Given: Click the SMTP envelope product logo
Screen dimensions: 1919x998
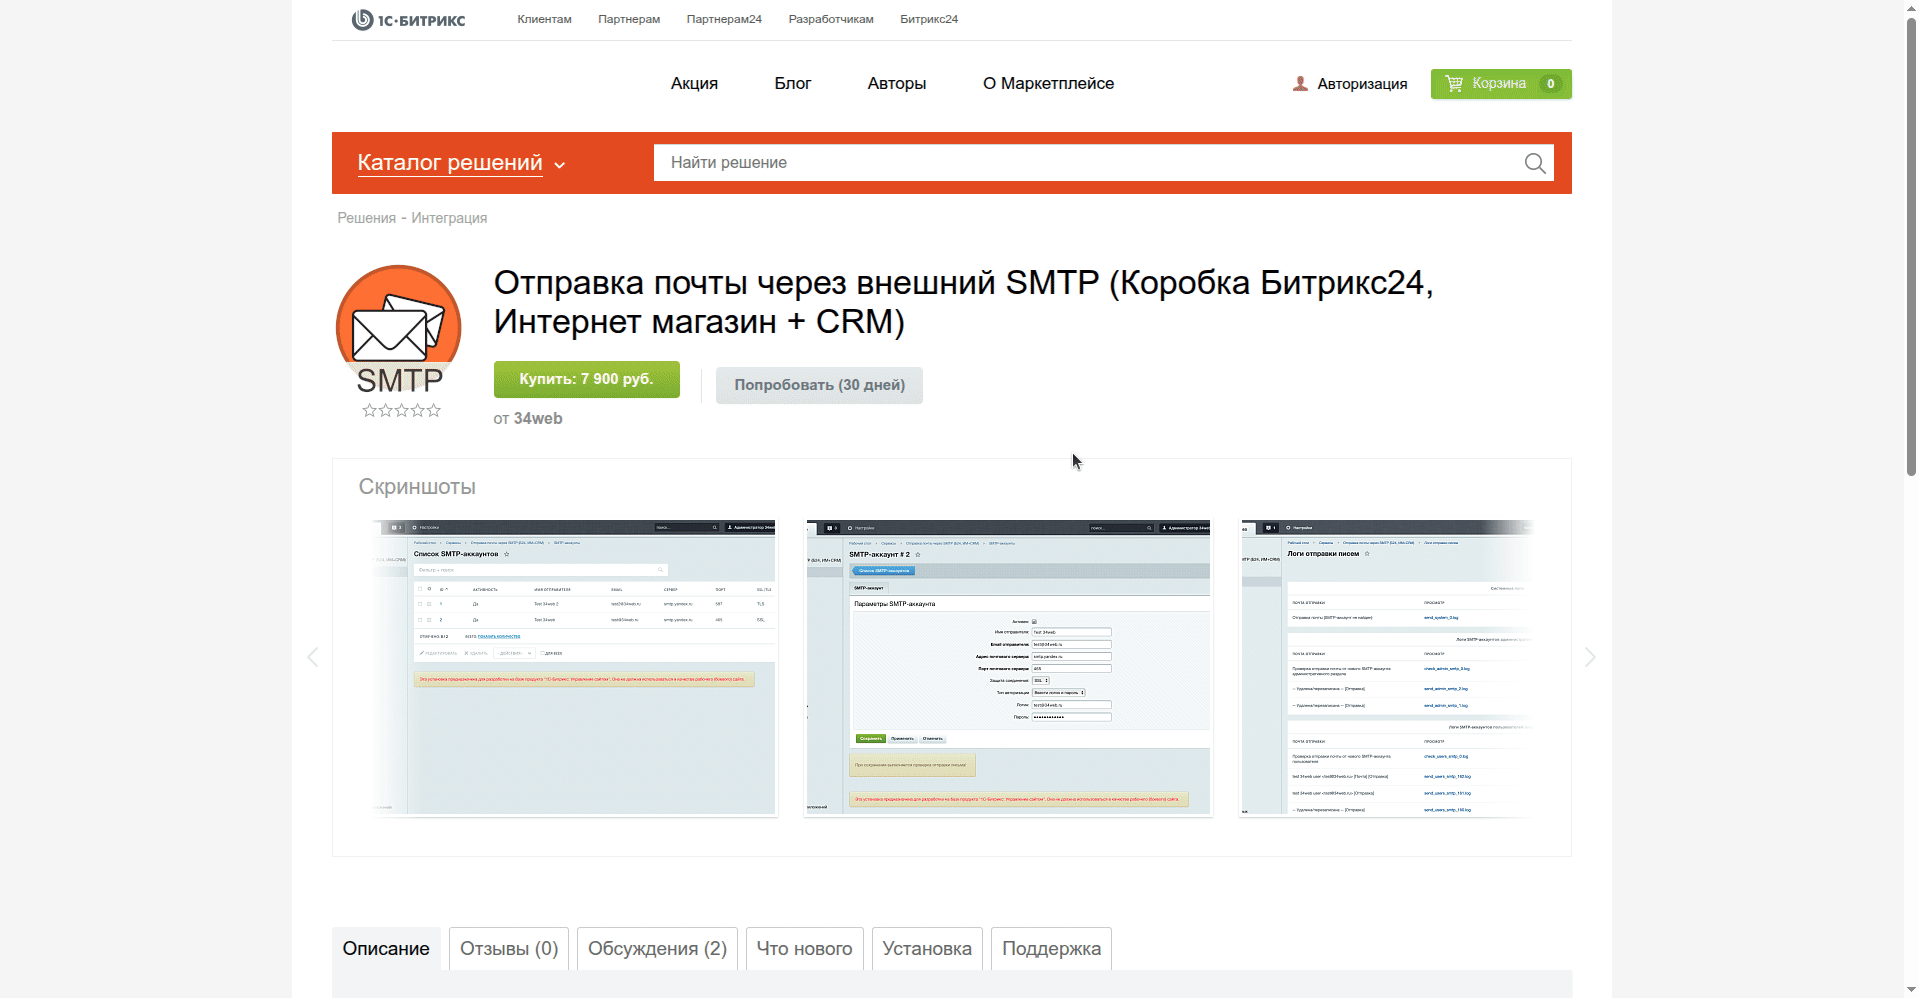Looking at the screenshot, I should click(x=399, y=329).
